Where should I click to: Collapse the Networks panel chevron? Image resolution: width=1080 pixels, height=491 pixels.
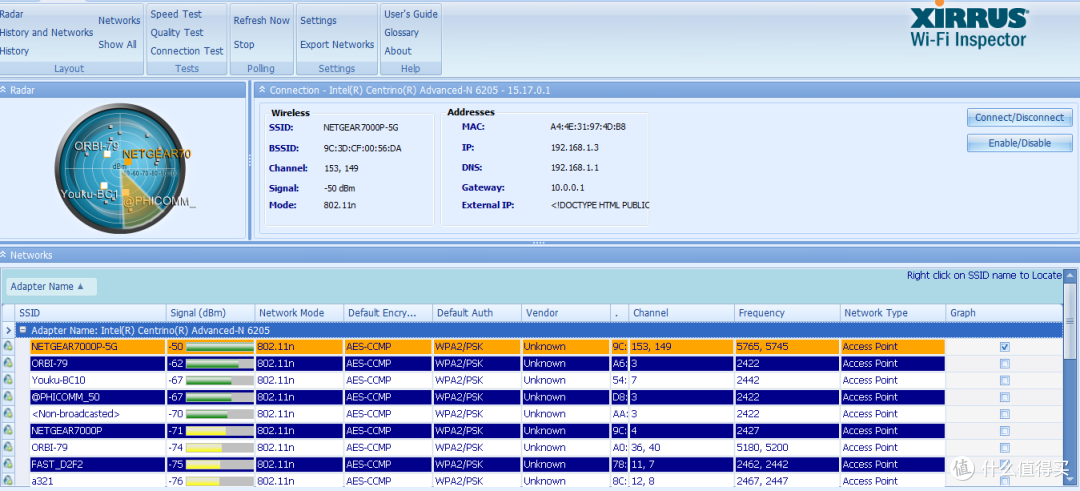pos(3,255)
